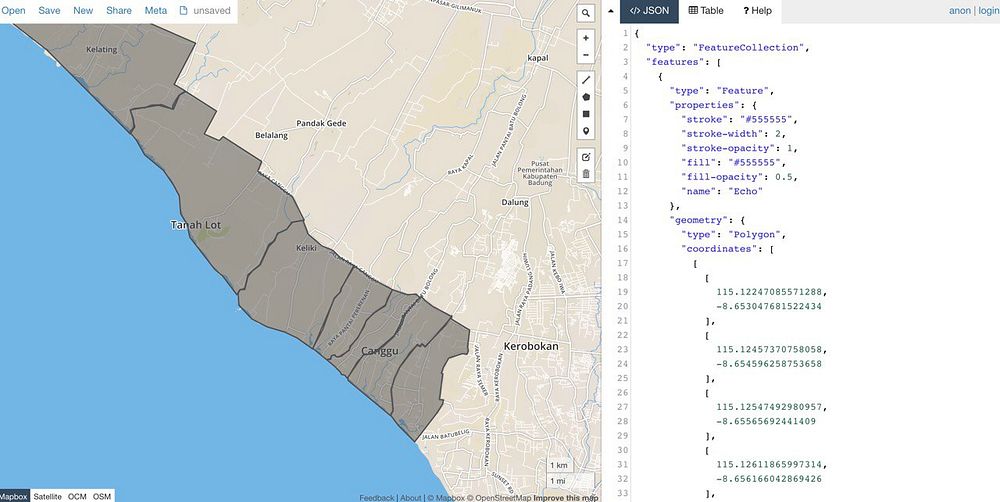The width and height of the screenshot is (1000, 502).
Task: Click the "fill-opacity": 0.5 line
Action: click(739, 177)
